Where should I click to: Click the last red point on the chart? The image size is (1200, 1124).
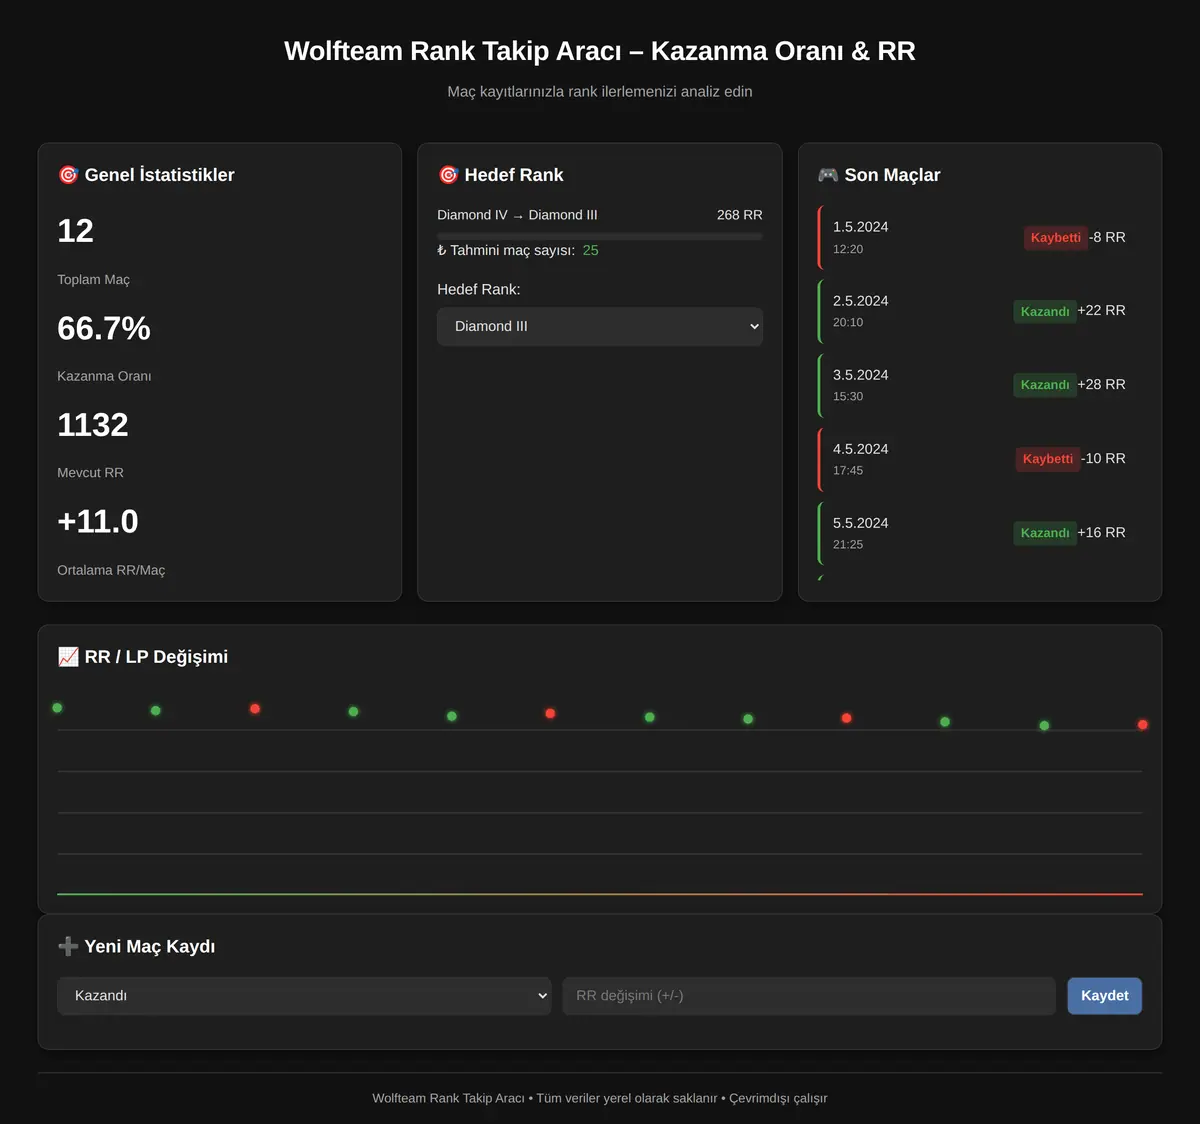click(x=1143, y=725)
